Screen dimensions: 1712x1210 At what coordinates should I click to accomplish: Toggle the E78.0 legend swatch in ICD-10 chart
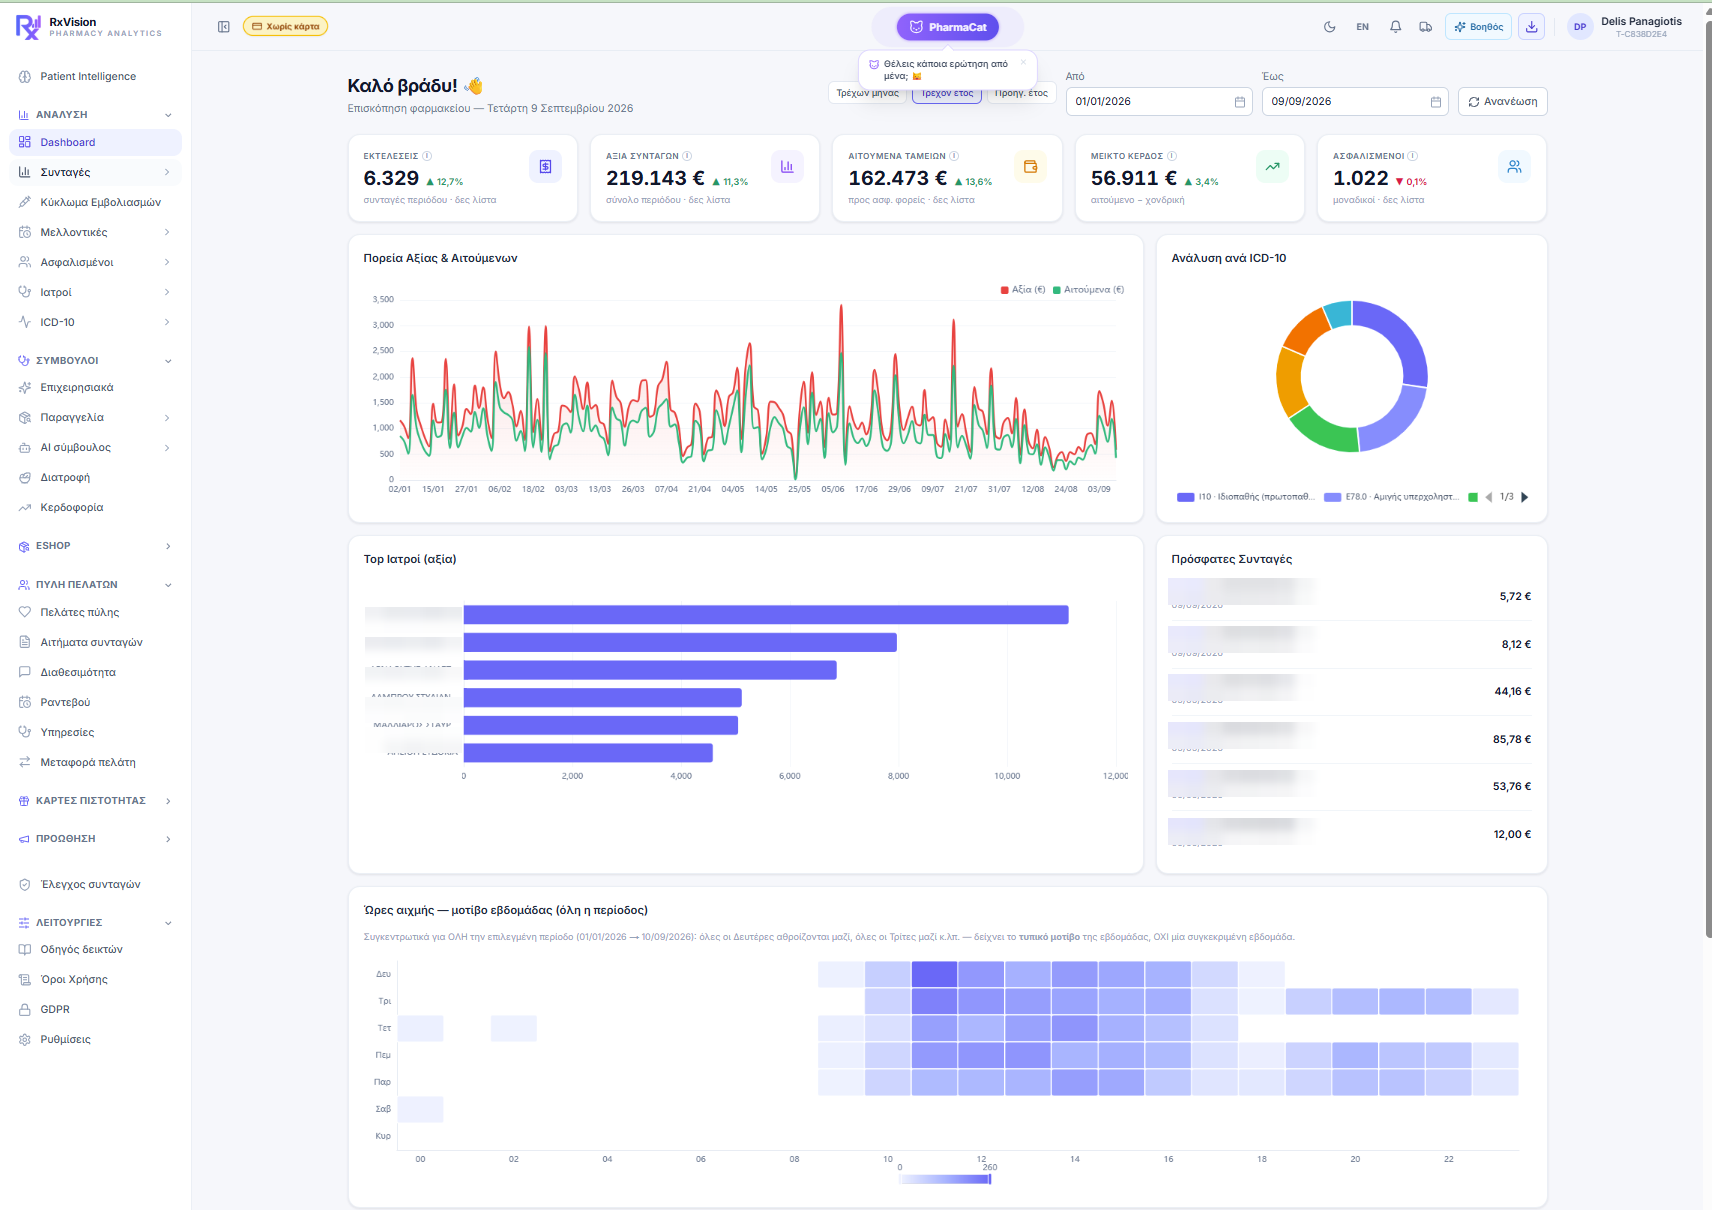[x=1333, y=497]
